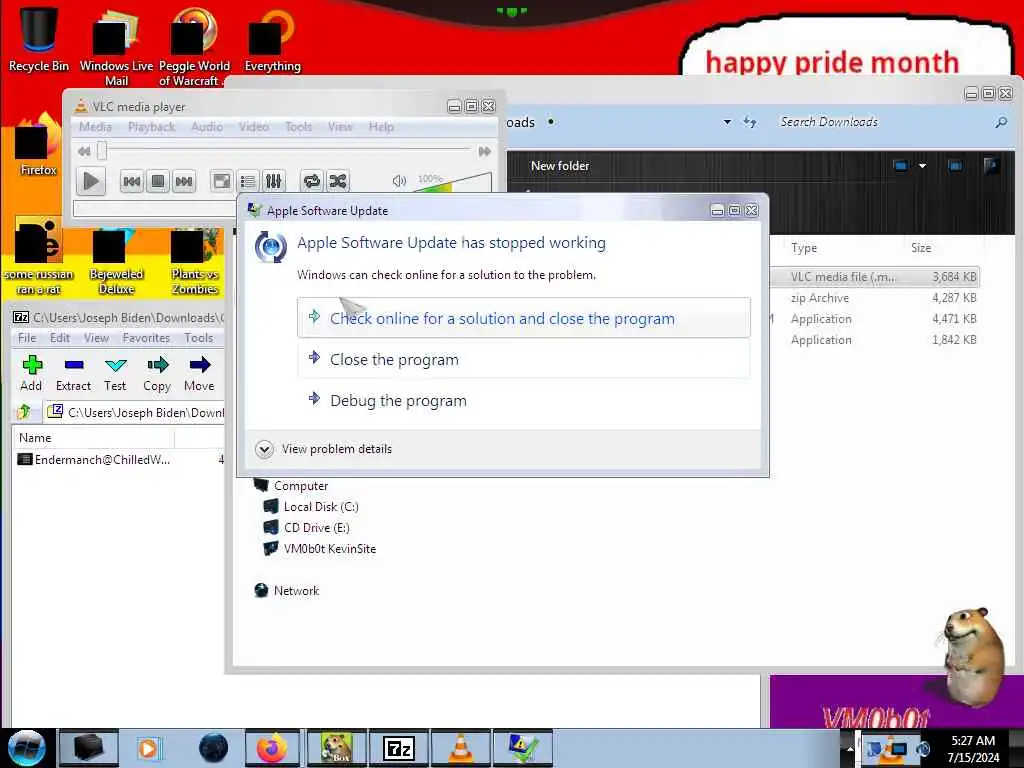Open the VLC Video menu
The height and width of the screenshot is (768, 1024).
pos(253,127)
